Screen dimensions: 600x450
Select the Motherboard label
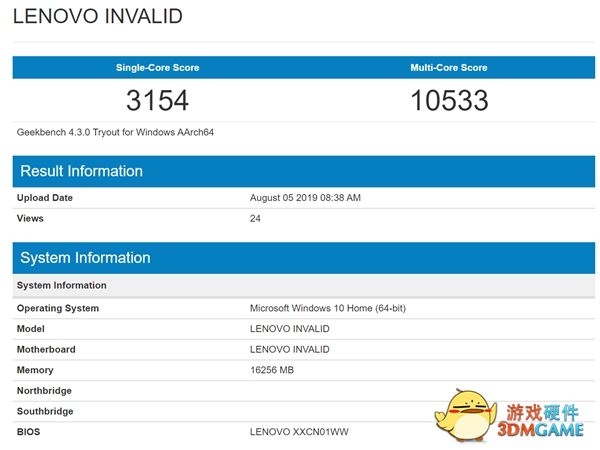pyautogui.click(x=46, y=350)
